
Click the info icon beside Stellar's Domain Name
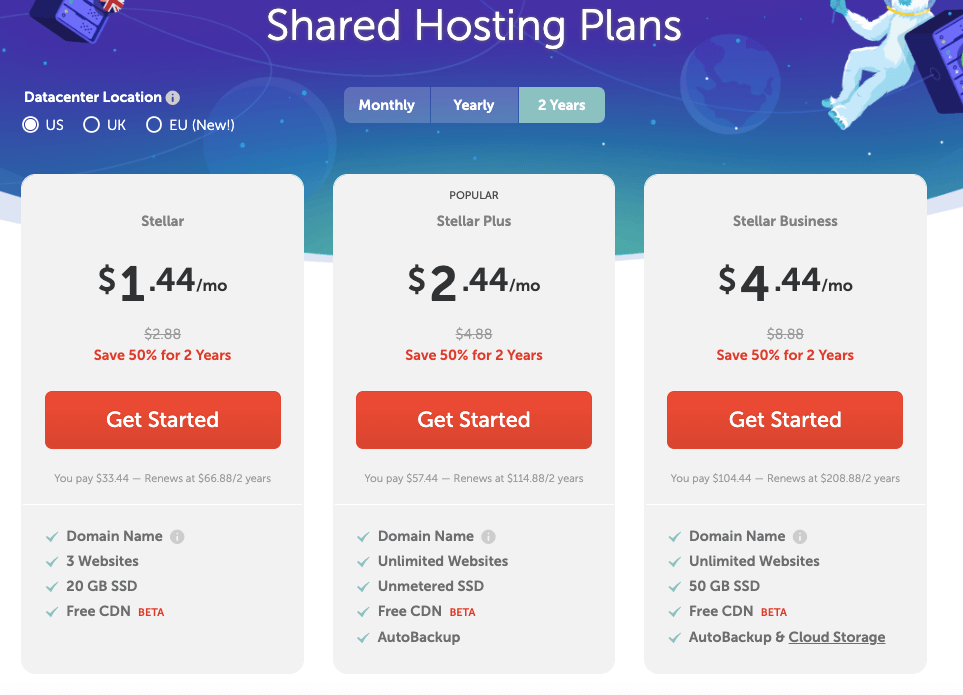tap(176, 536)
